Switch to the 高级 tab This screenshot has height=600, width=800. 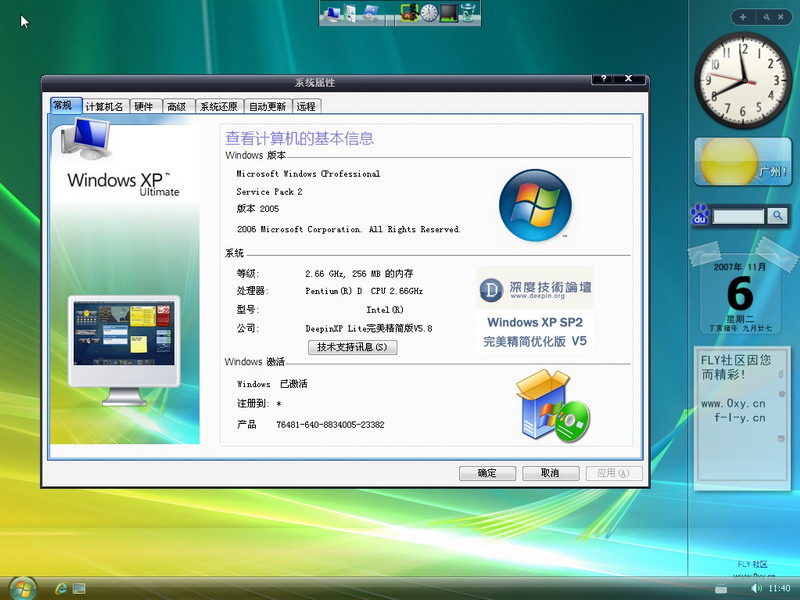pos(178,106)
